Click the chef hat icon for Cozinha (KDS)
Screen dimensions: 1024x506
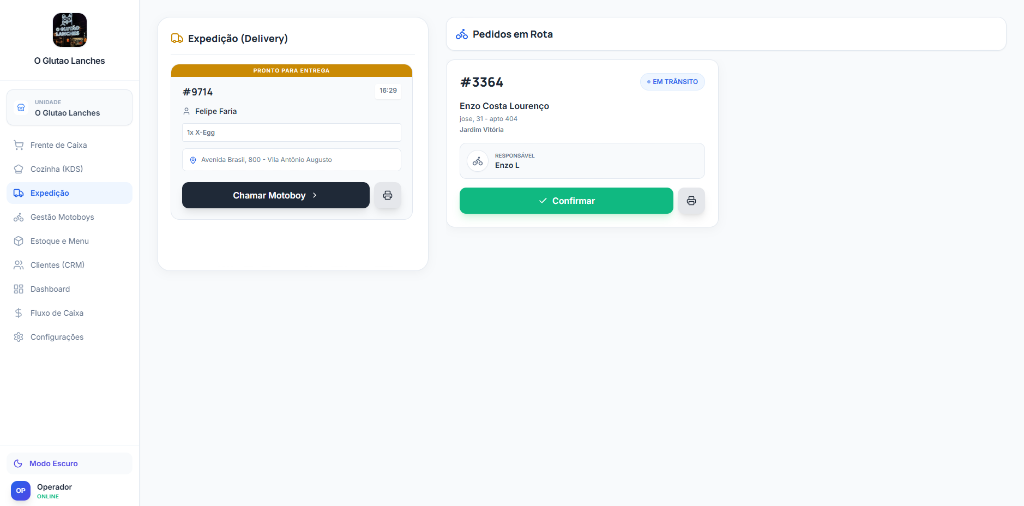click(x=19, y=169)
